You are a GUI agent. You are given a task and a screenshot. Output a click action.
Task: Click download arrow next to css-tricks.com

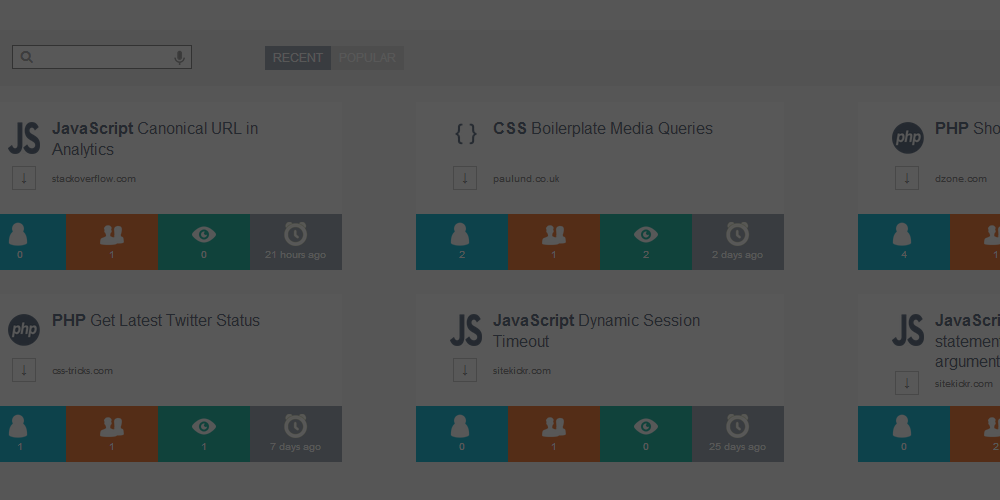point(24,370)
